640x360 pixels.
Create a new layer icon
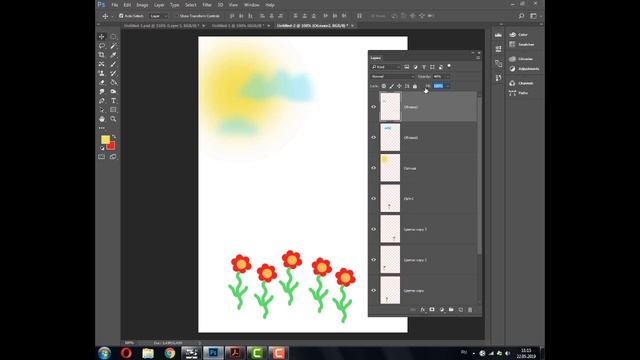pyautogui.click(x=461, y=310)
